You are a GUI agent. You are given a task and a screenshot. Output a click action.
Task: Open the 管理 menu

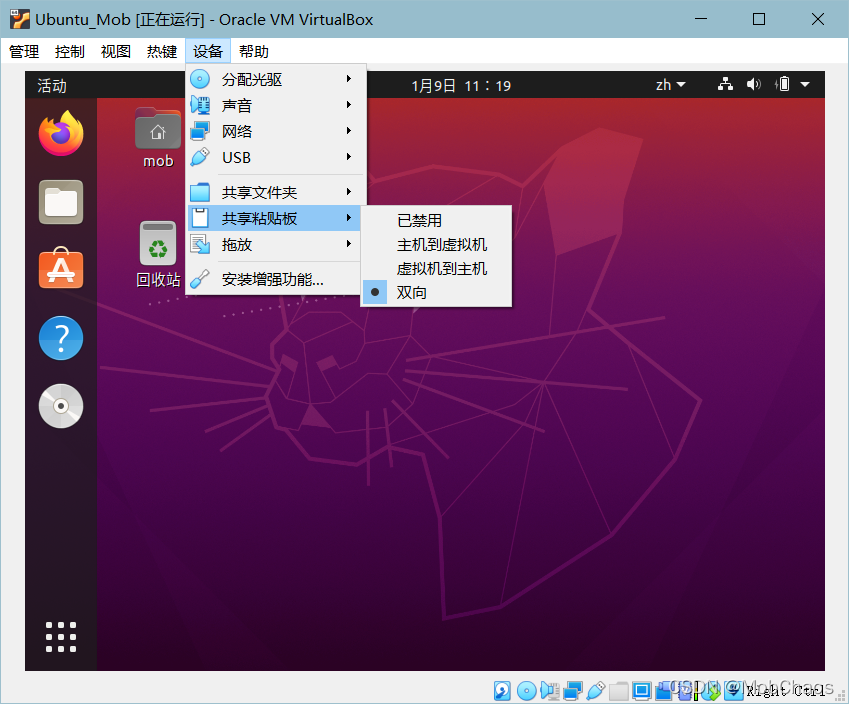coord(24,51)
